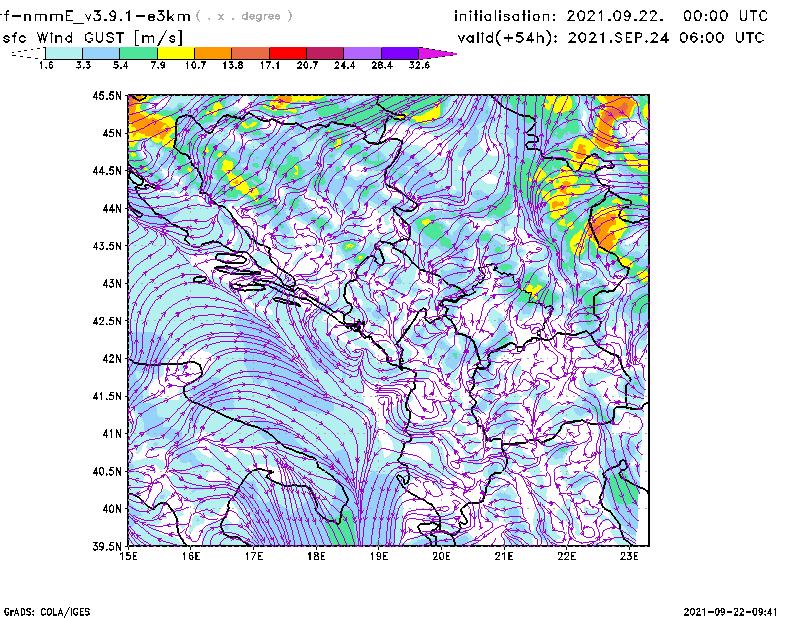Image resolution: width=800 pixels, height=618 pixels.
Task: Click the "sfc Wind GUST [m/s]" title
Action: pyautogui.click(x=92, y=38)
